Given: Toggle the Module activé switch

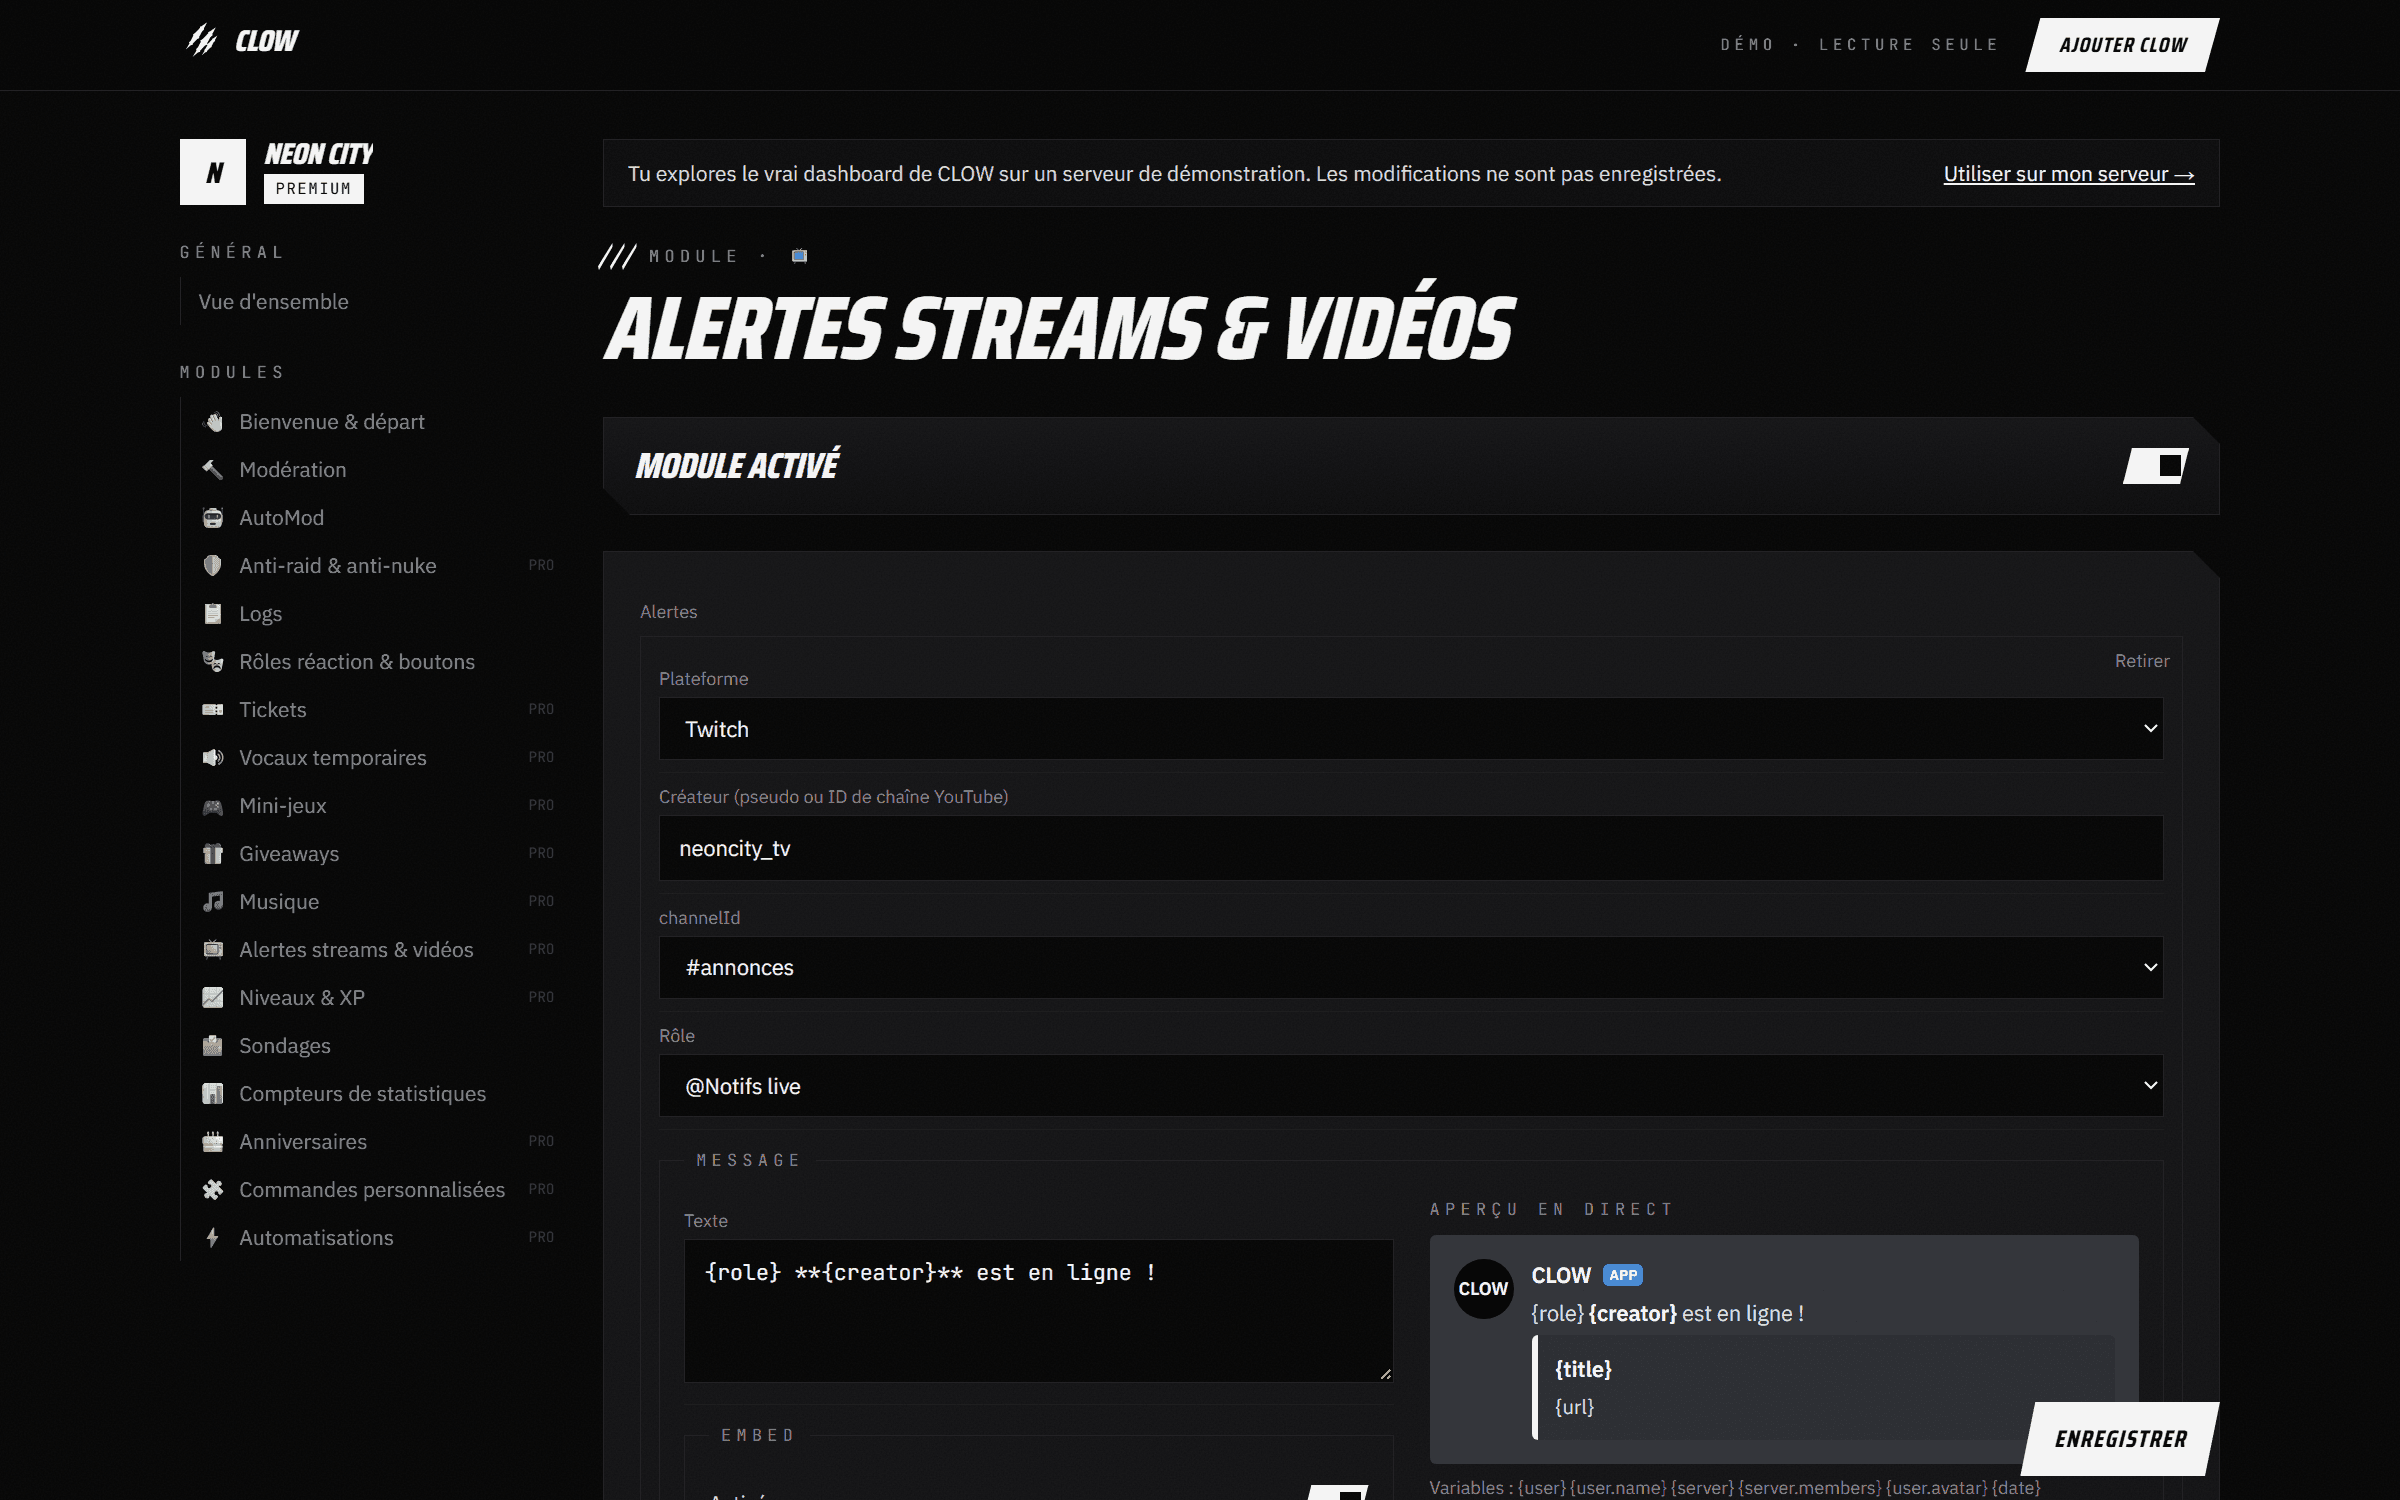Looking at the screenshot, I should coord(2156,466).
